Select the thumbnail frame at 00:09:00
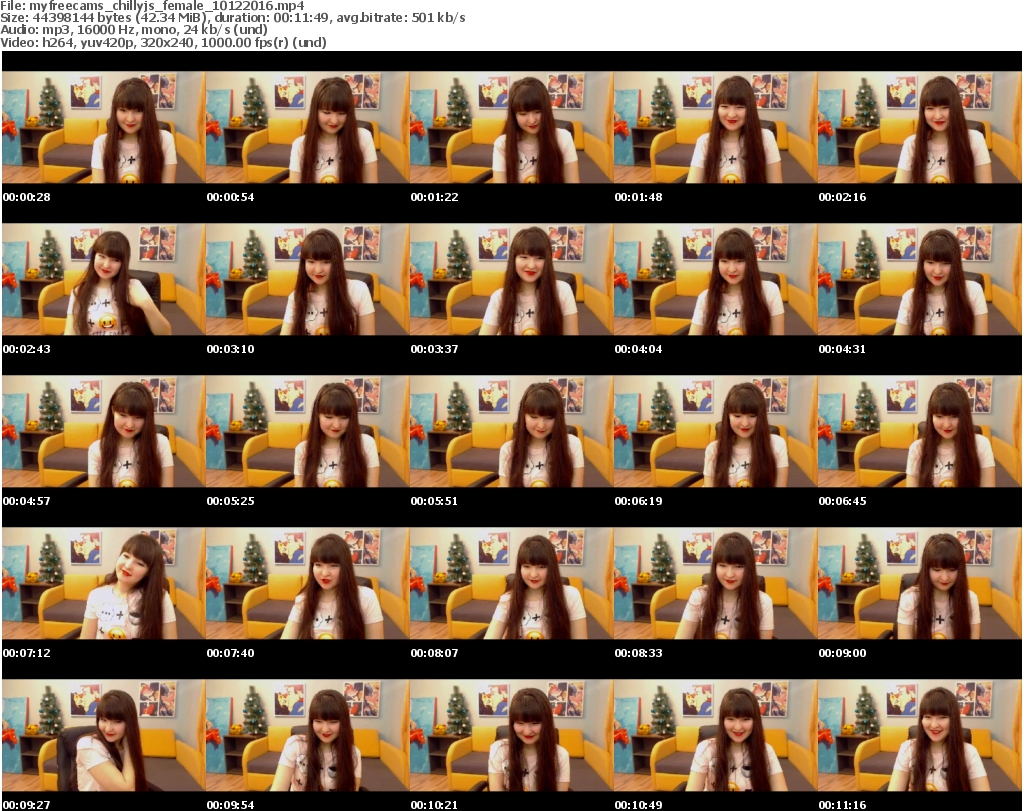This screenshot has height=811, width=1024. pos(920,583)
